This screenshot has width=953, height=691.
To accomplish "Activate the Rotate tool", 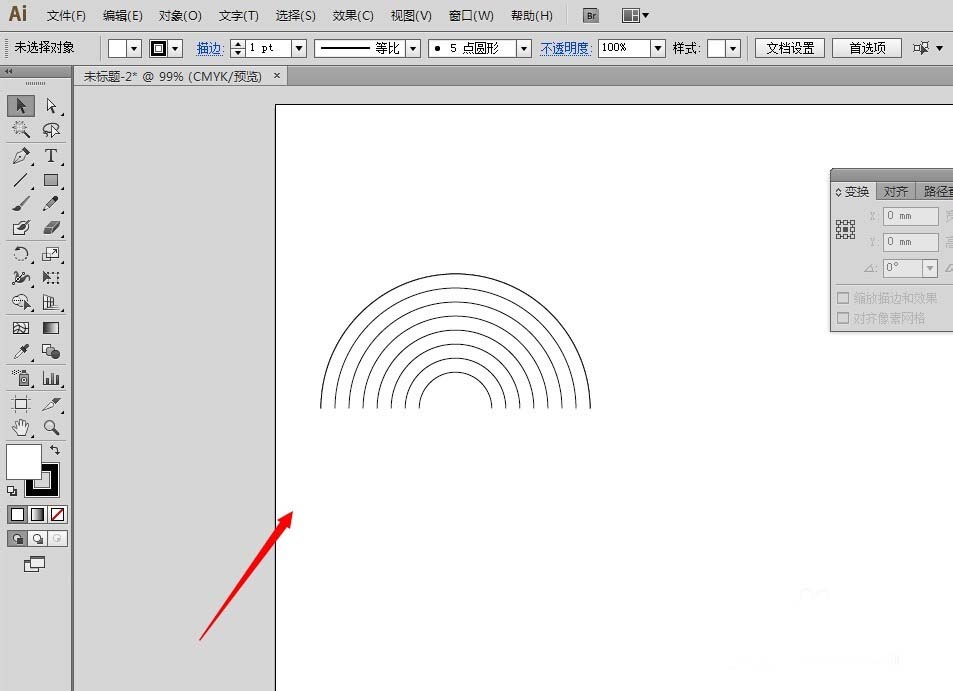I will [x=21, y=254].
